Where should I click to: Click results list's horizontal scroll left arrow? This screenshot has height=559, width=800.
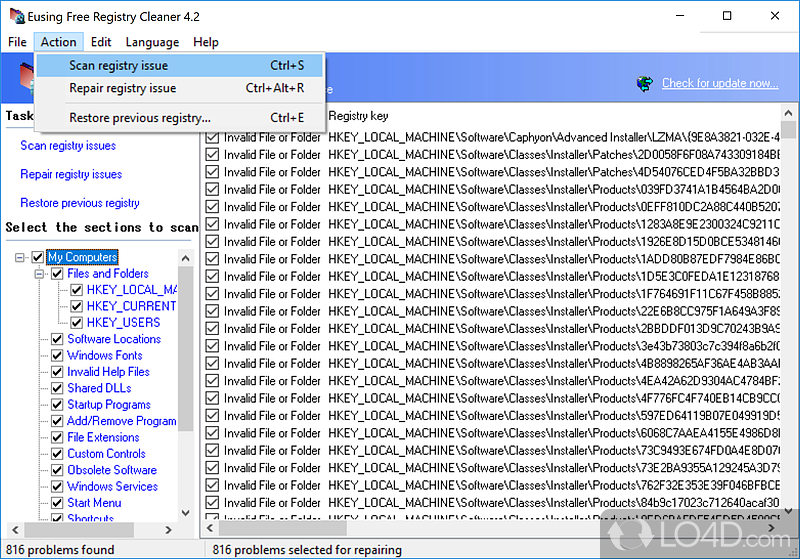pos(211,530)
